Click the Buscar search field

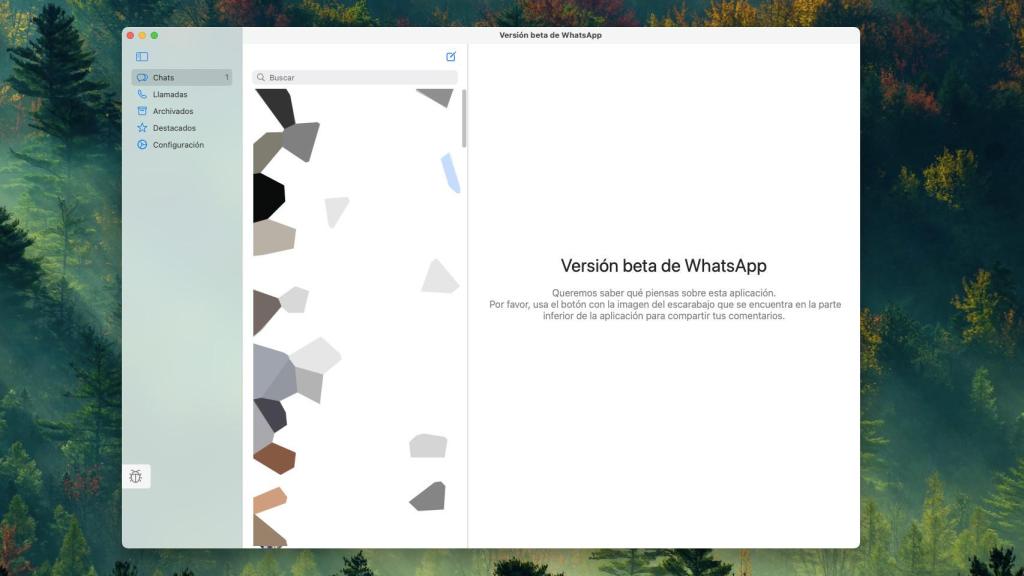(355, 77)
